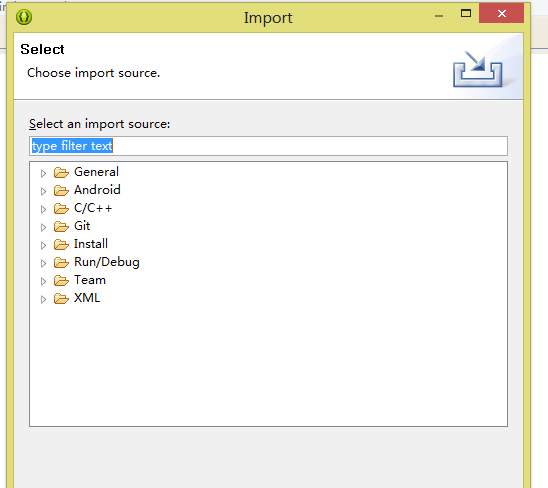Screen dimensions: 548x488
Task: Expand the Git tree node arrow
Action: click(43, 227)
